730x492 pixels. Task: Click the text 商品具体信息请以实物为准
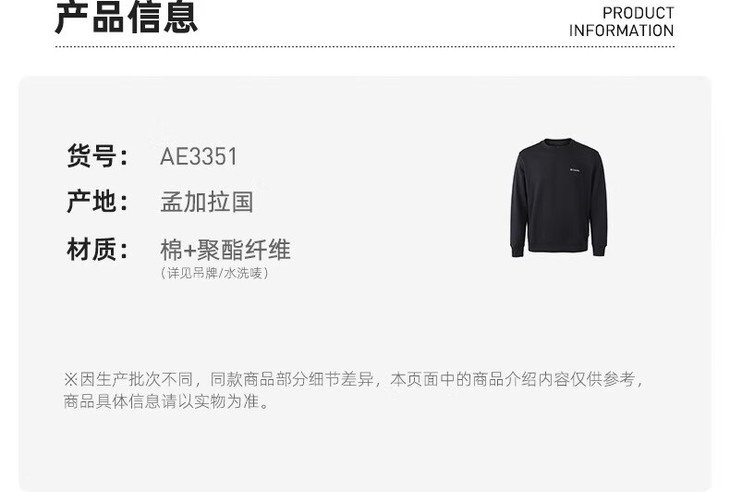pos(162,401)
